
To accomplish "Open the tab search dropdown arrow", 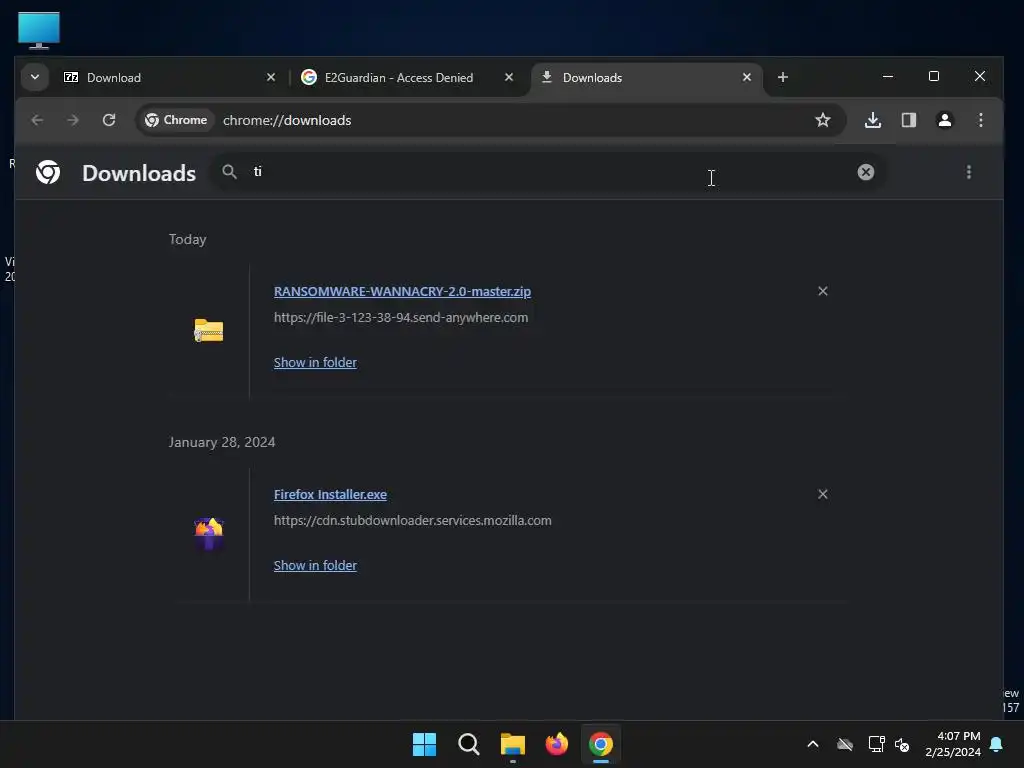I will pyautogui.click(x=35, y=77).
